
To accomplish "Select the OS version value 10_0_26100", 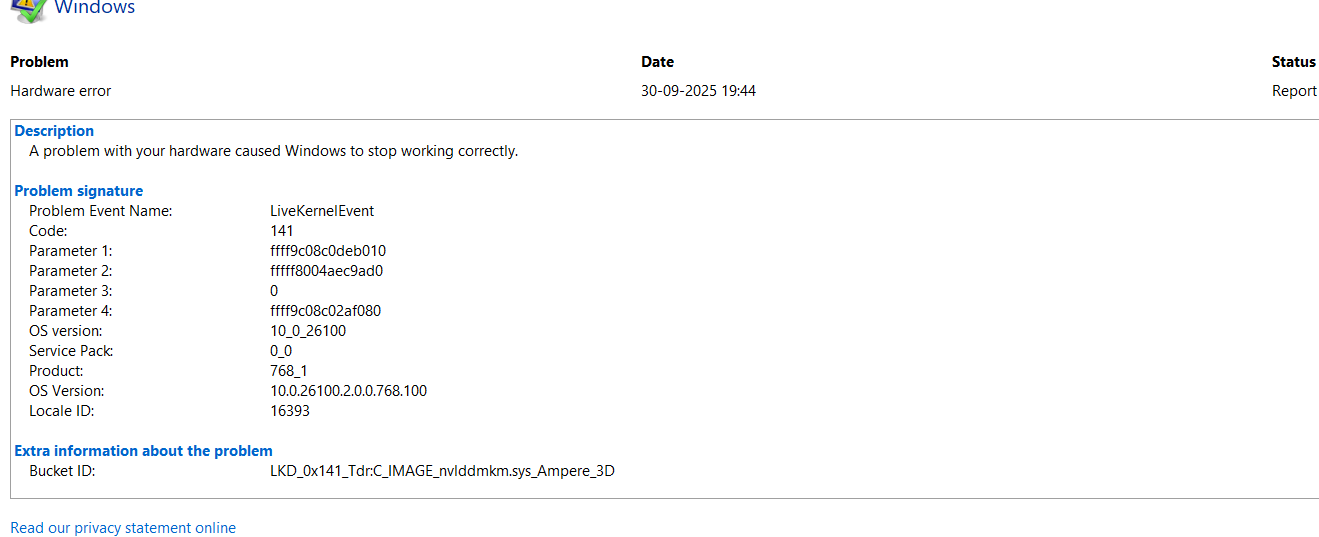I will (x=308, y=331).
